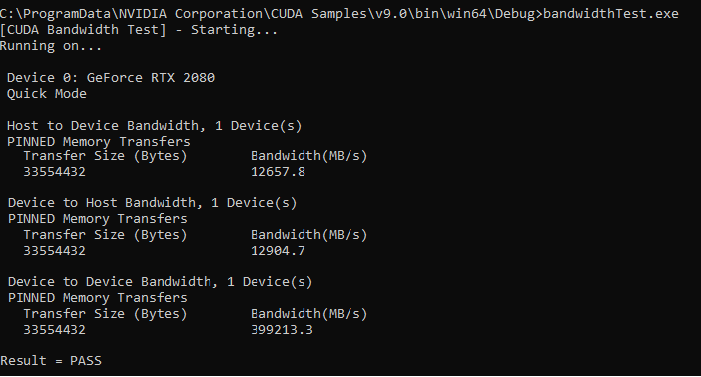Click the 12657.8 bandwidth value
Viewport: 701px width, 377px height.
278,172
